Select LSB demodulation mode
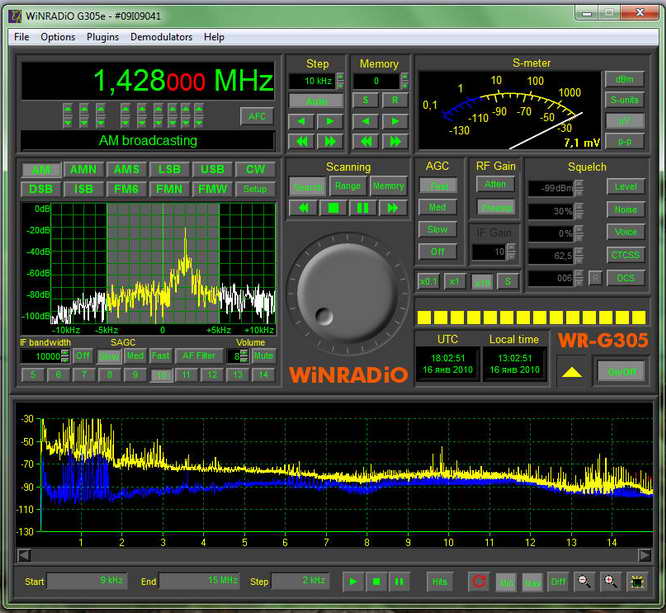The image size is (666, 613). coord(169,170)
